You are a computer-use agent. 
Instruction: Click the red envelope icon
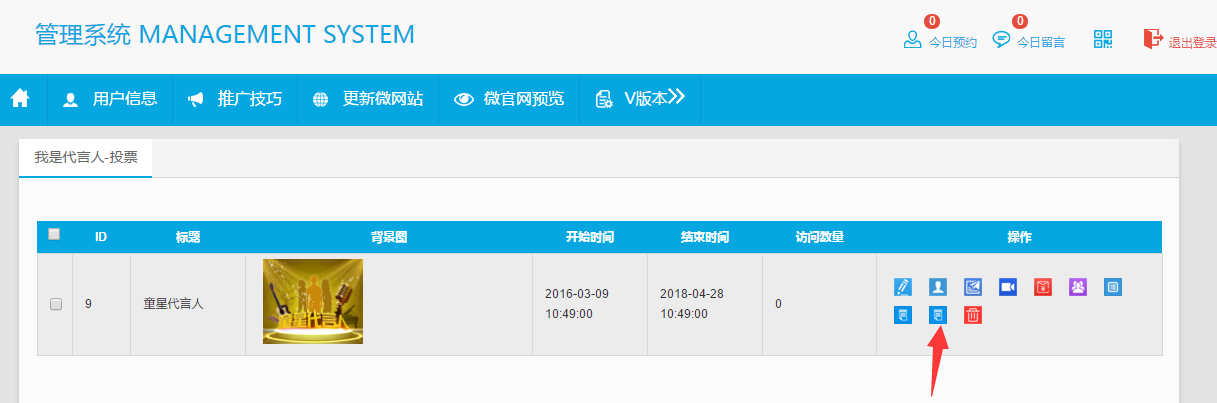(x=1043, y=287)
